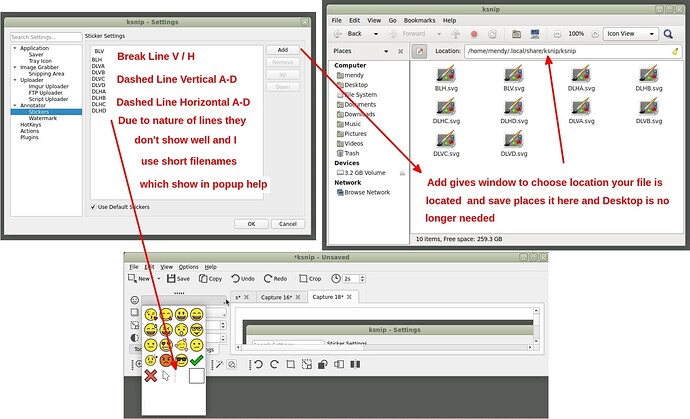Collapse the Uploader tree node
This screenshot has width=690, height=419.
click(x=15, y=80)
